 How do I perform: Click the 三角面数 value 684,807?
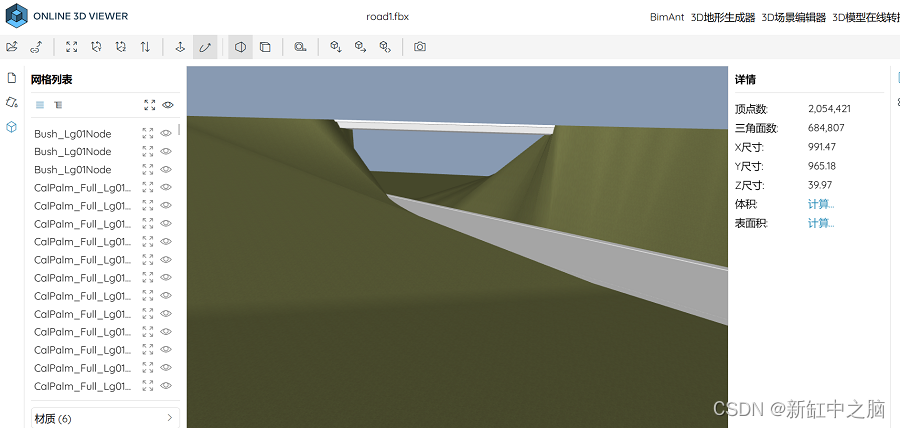point(826,127)
